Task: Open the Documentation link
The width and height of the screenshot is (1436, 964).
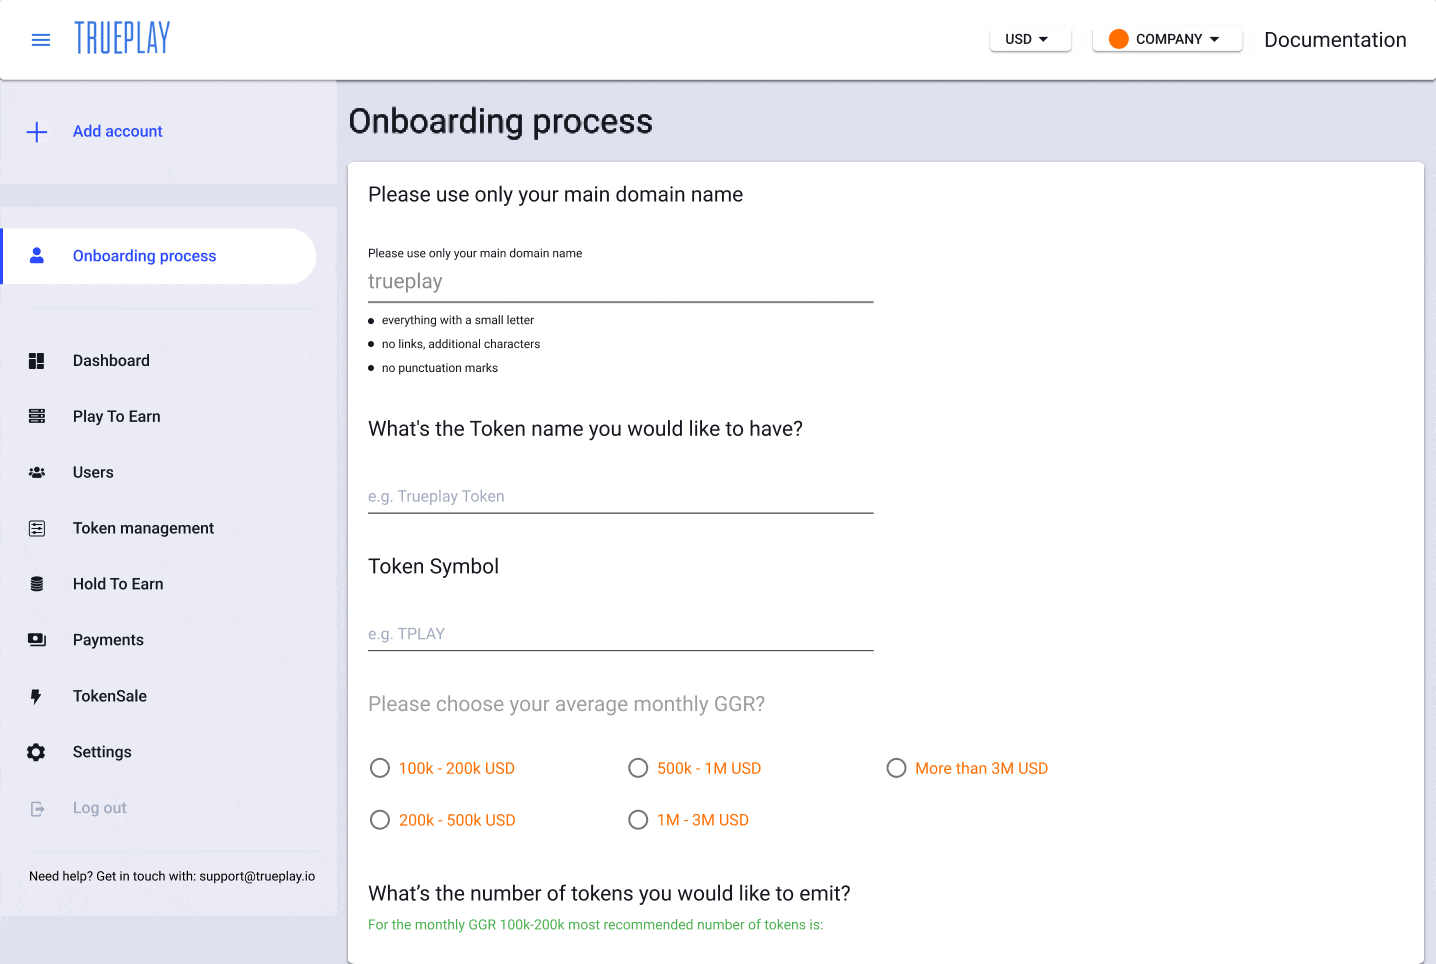Action: (1335, 40)
